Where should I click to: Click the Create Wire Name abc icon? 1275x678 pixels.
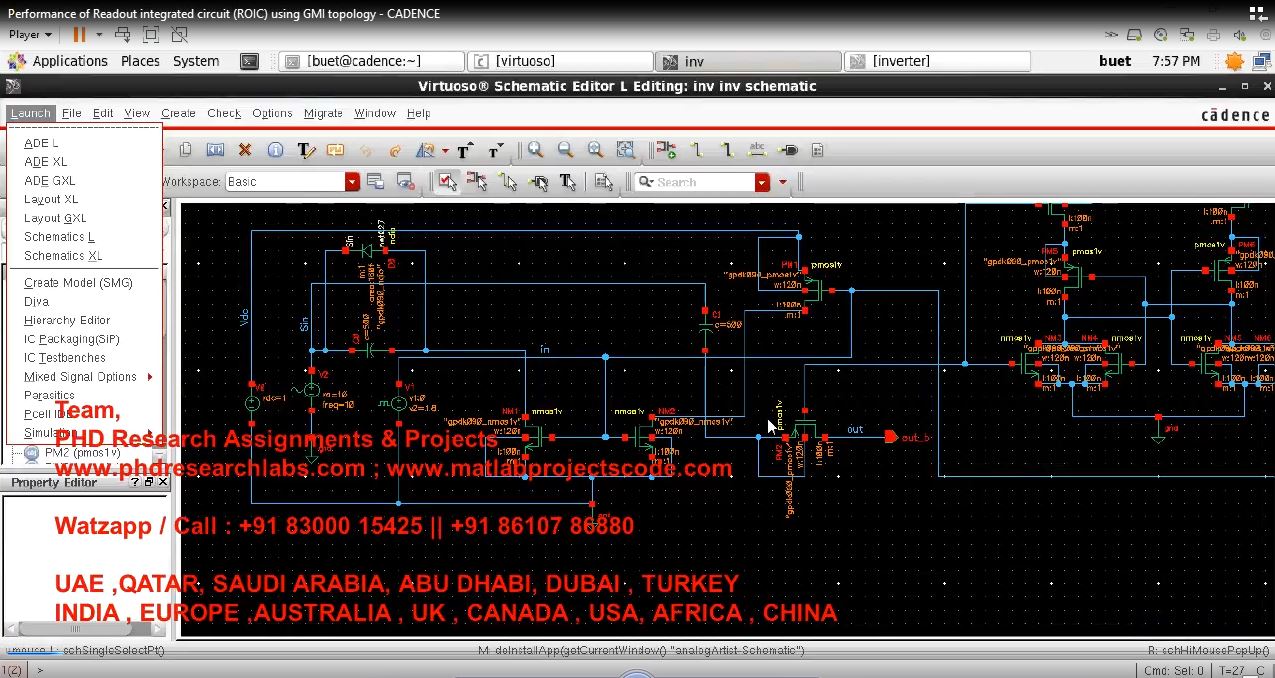tap(757, 150)
